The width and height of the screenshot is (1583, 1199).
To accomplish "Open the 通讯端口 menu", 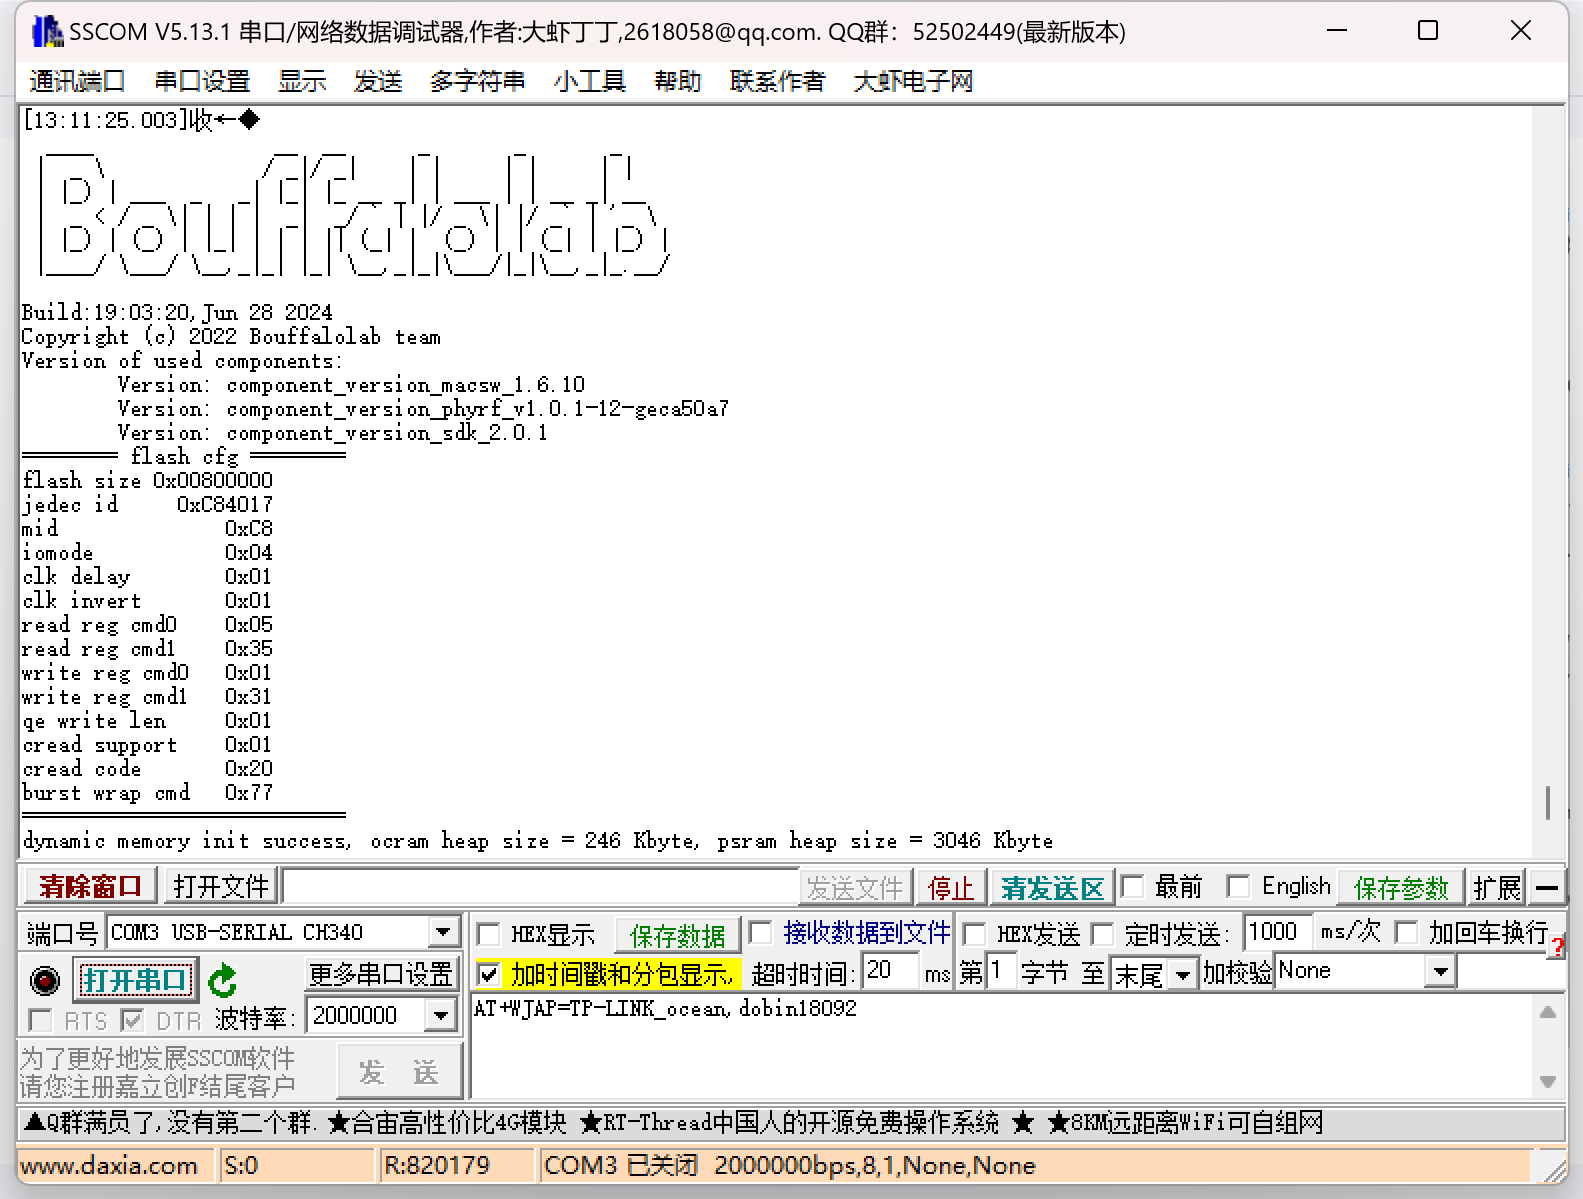I will [77, 81].
